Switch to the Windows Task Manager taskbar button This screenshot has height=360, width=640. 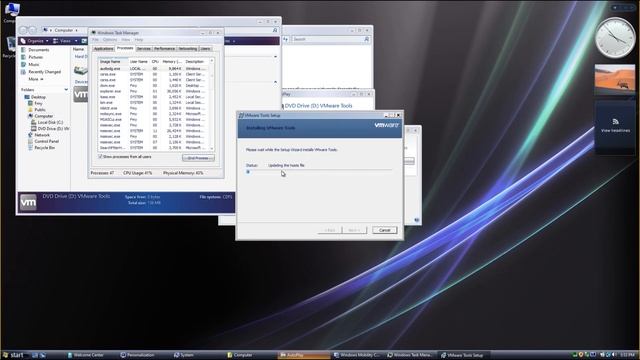[x=409, y=355]
